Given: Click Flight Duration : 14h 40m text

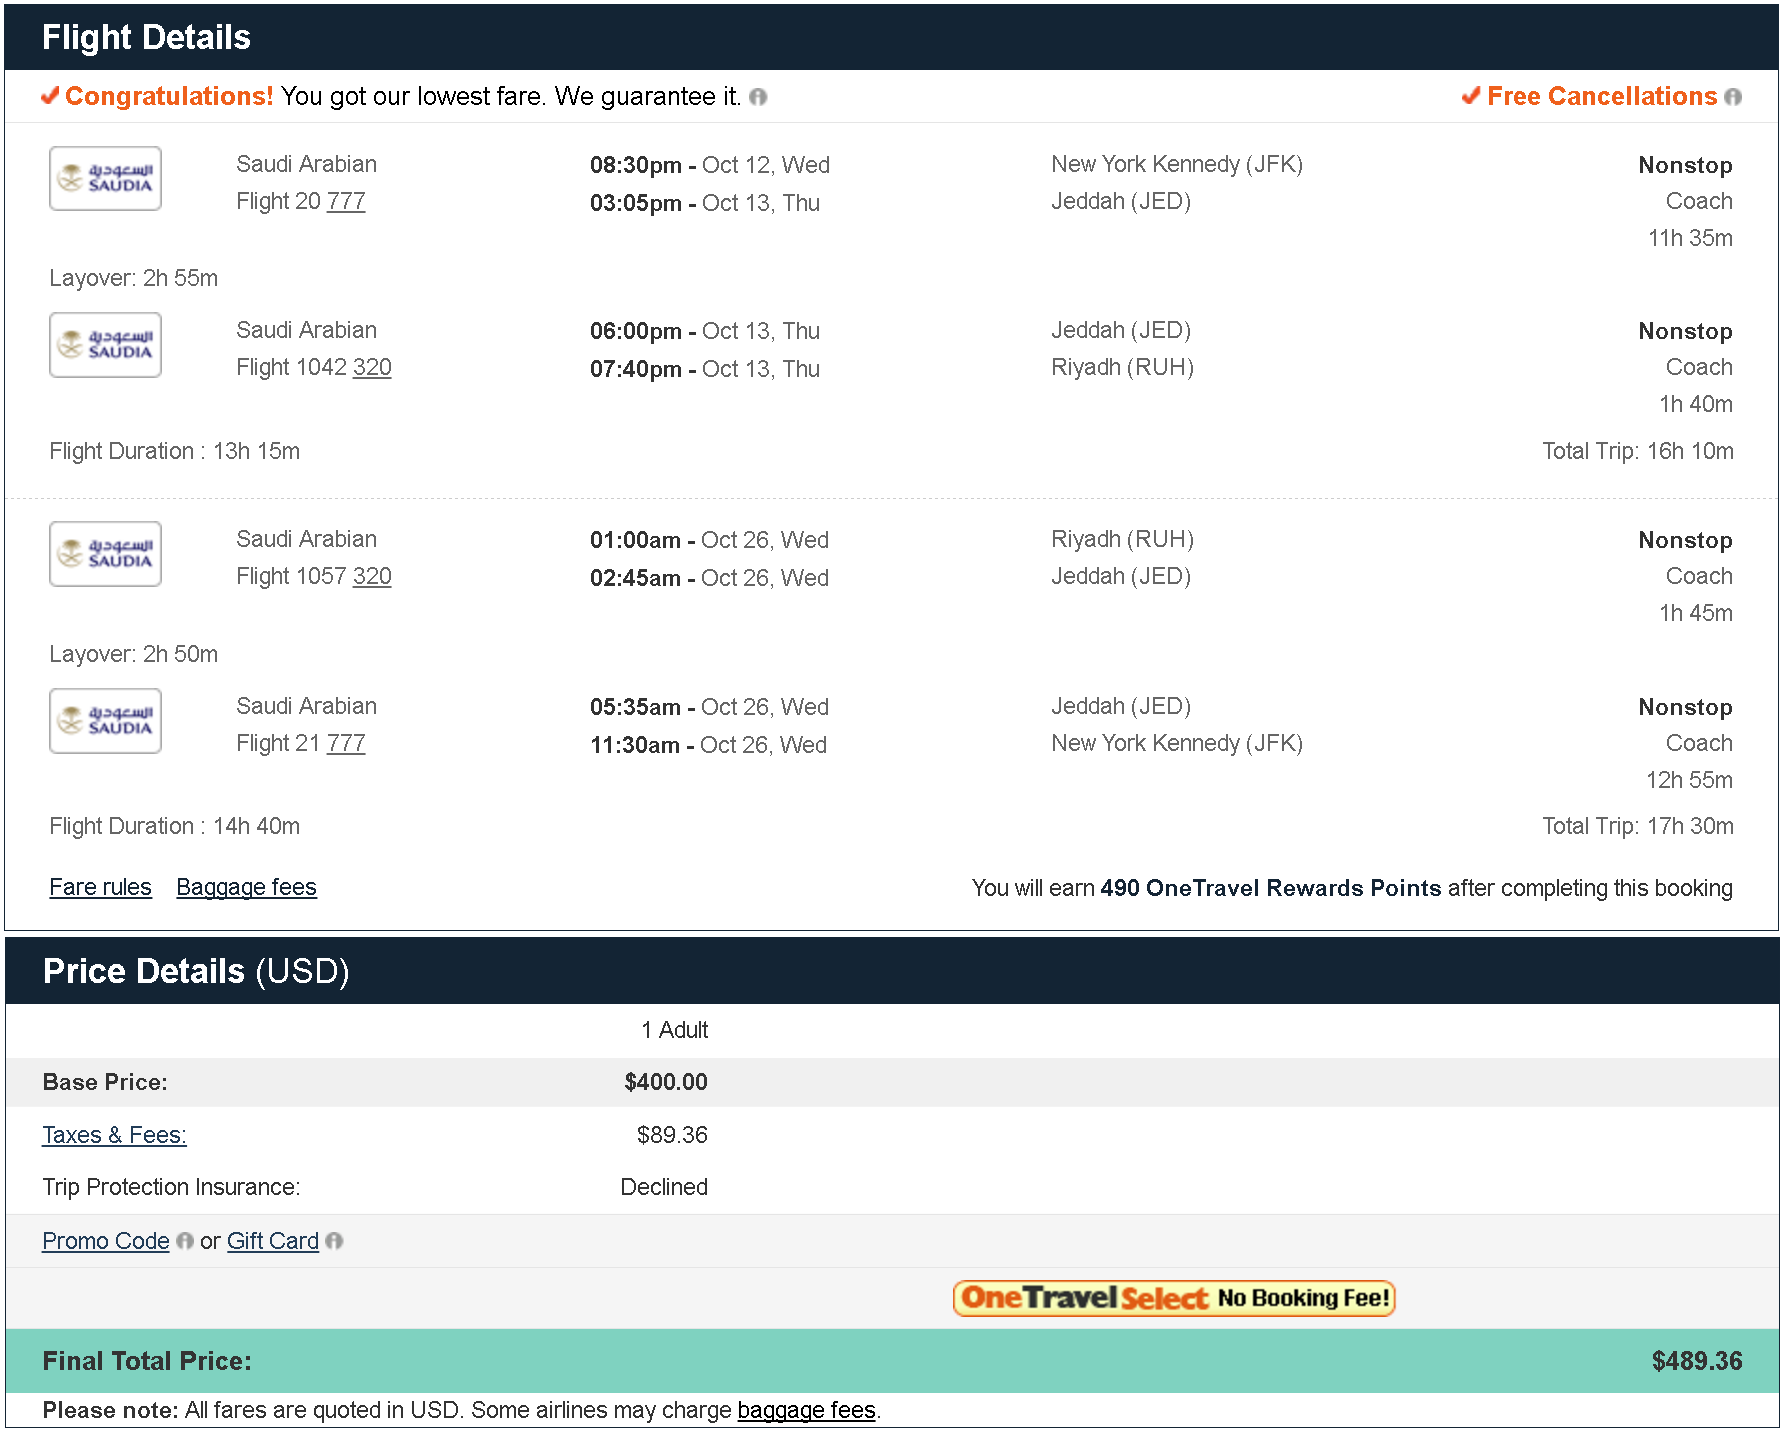Looking at the screenshot, I should [174, 826].
